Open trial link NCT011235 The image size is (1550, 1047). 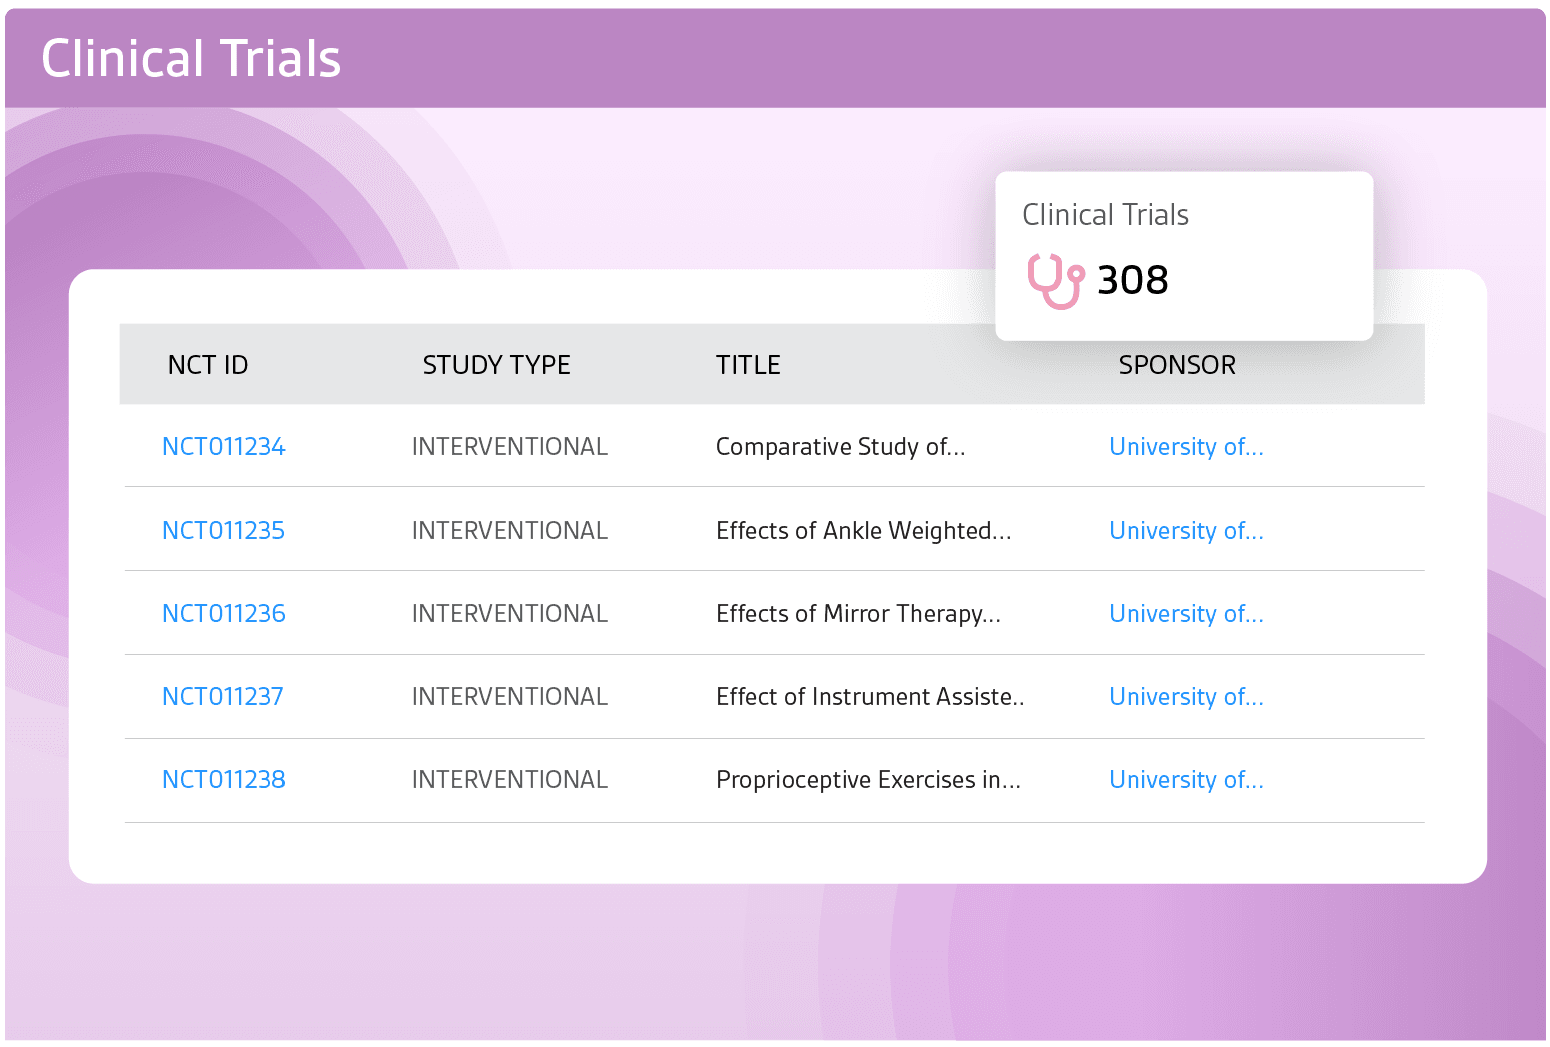[x=224, y=531]
